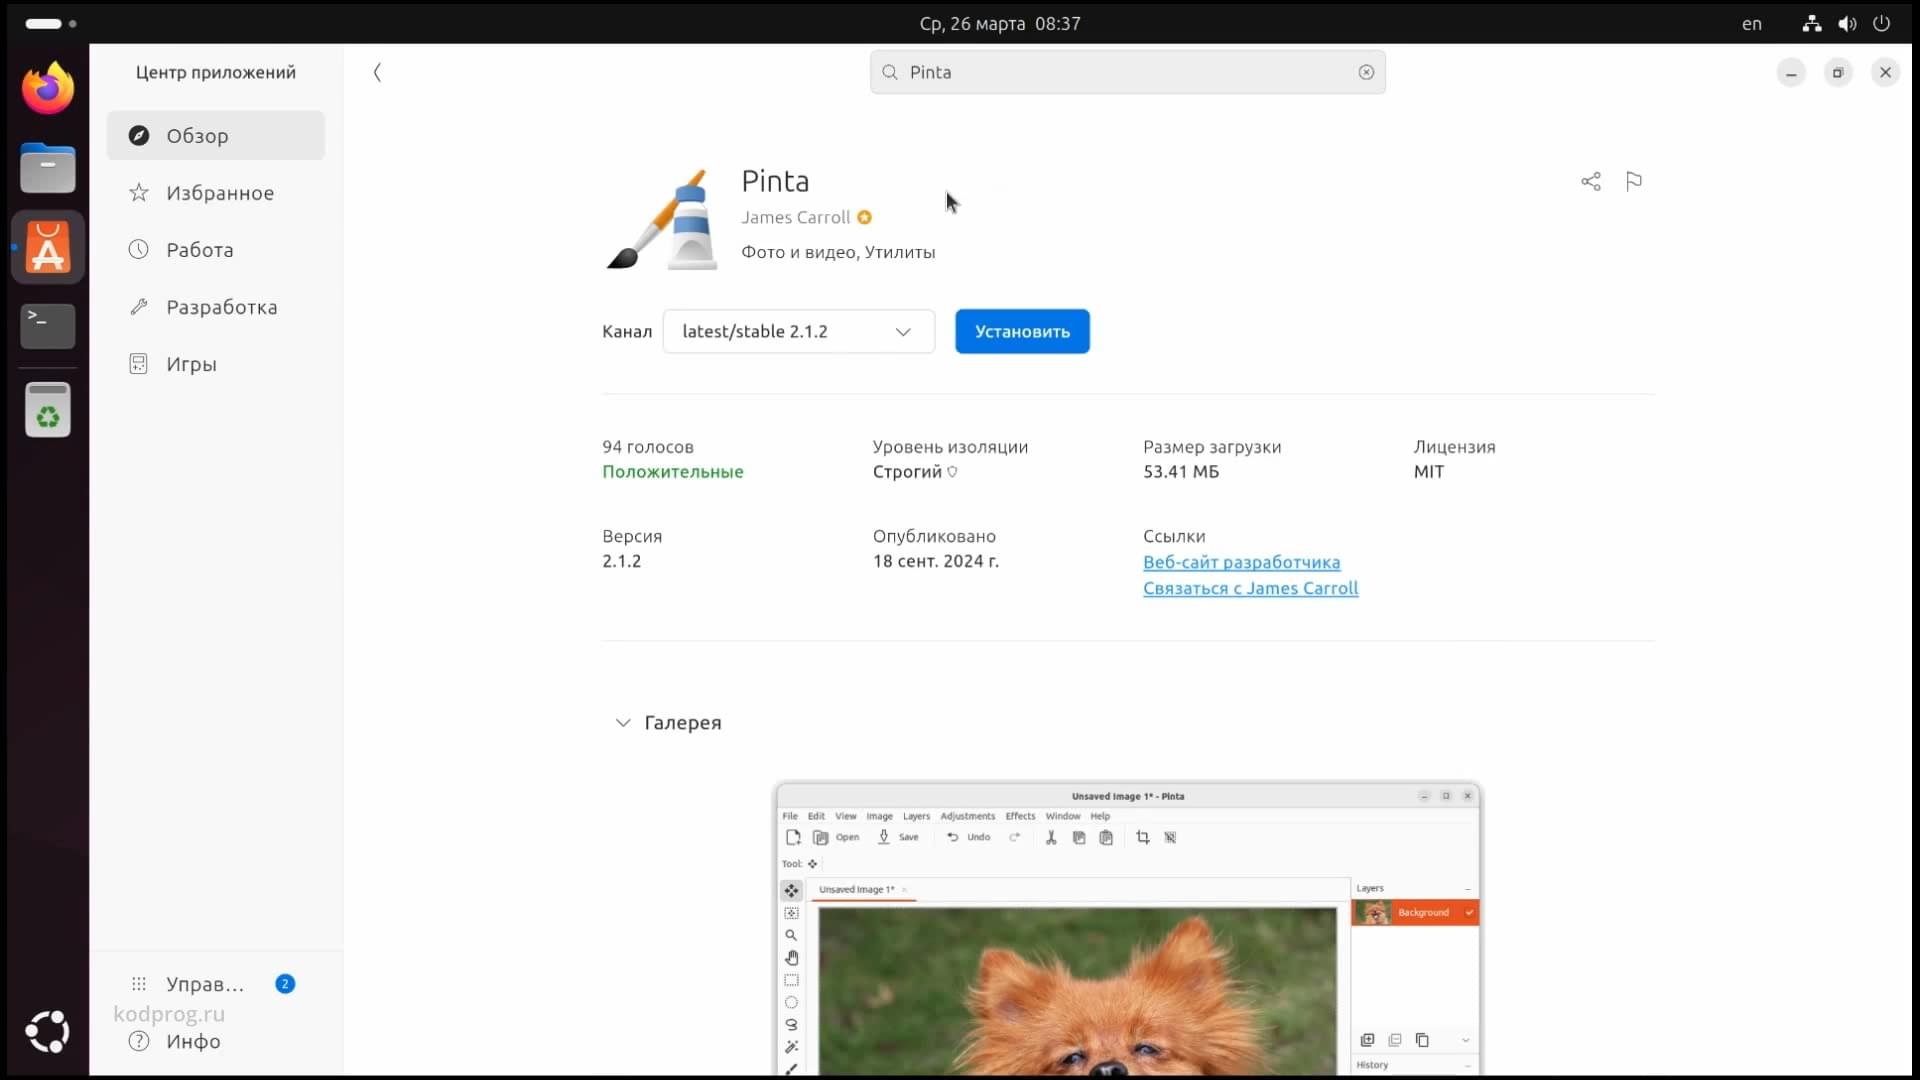Click the Pinta paintbrush app icon
The height and width of the screenshot is (1080, 1920).
coord(663,219)
